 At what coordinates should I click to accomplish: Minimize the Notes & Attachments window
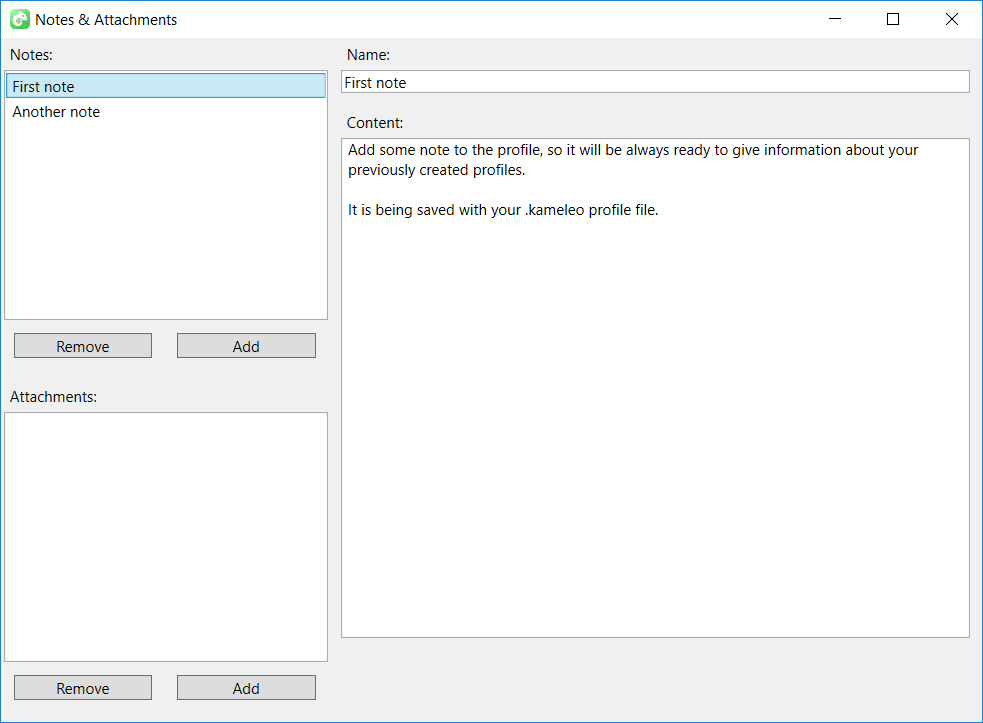click(x=835, y=19)
